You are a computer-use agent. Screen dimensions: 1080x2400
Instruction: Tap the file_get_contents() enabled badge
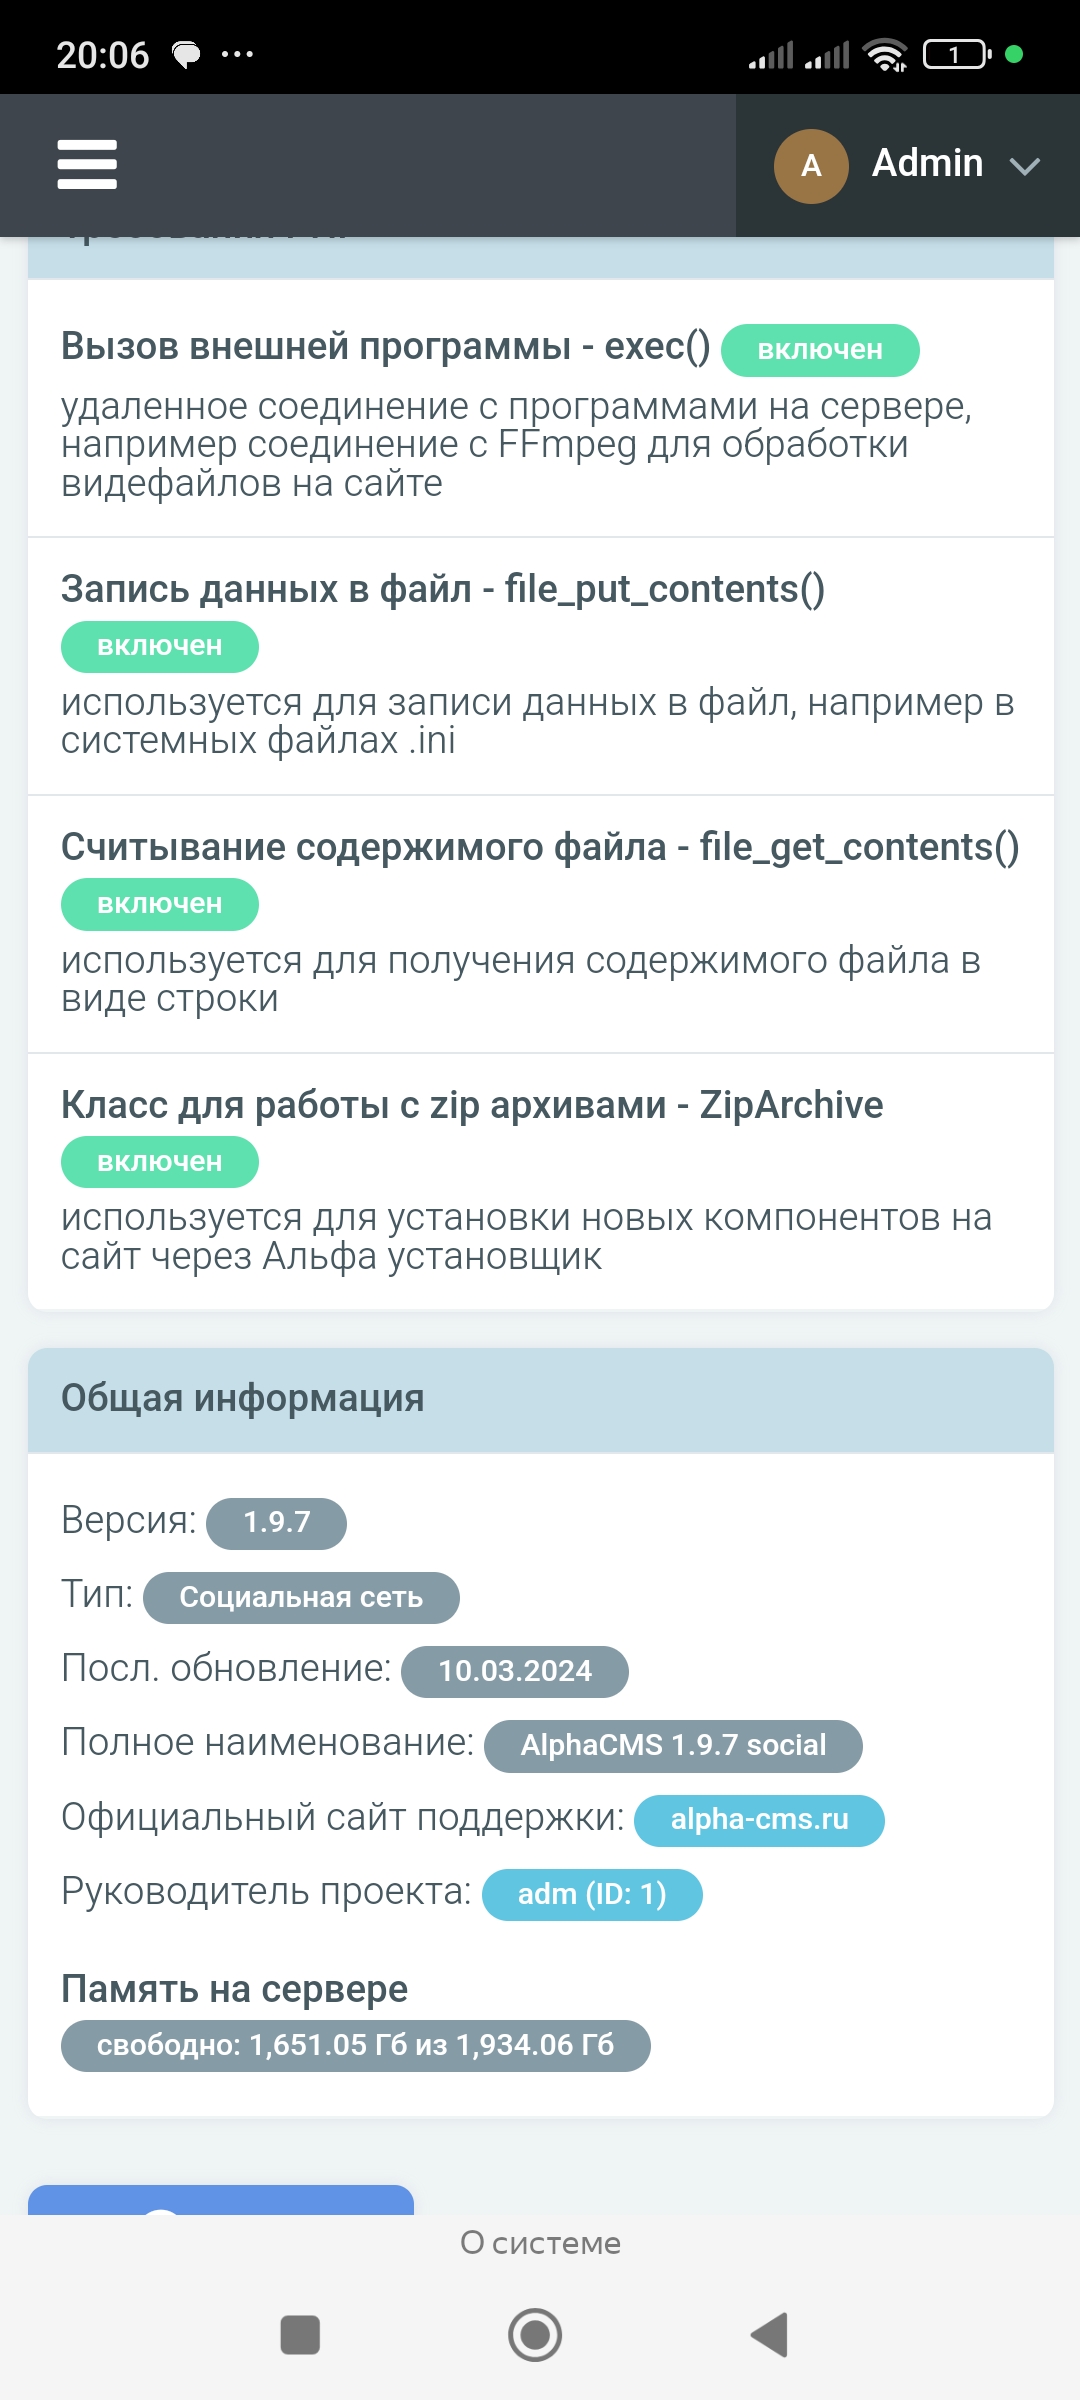coord(159,904)
